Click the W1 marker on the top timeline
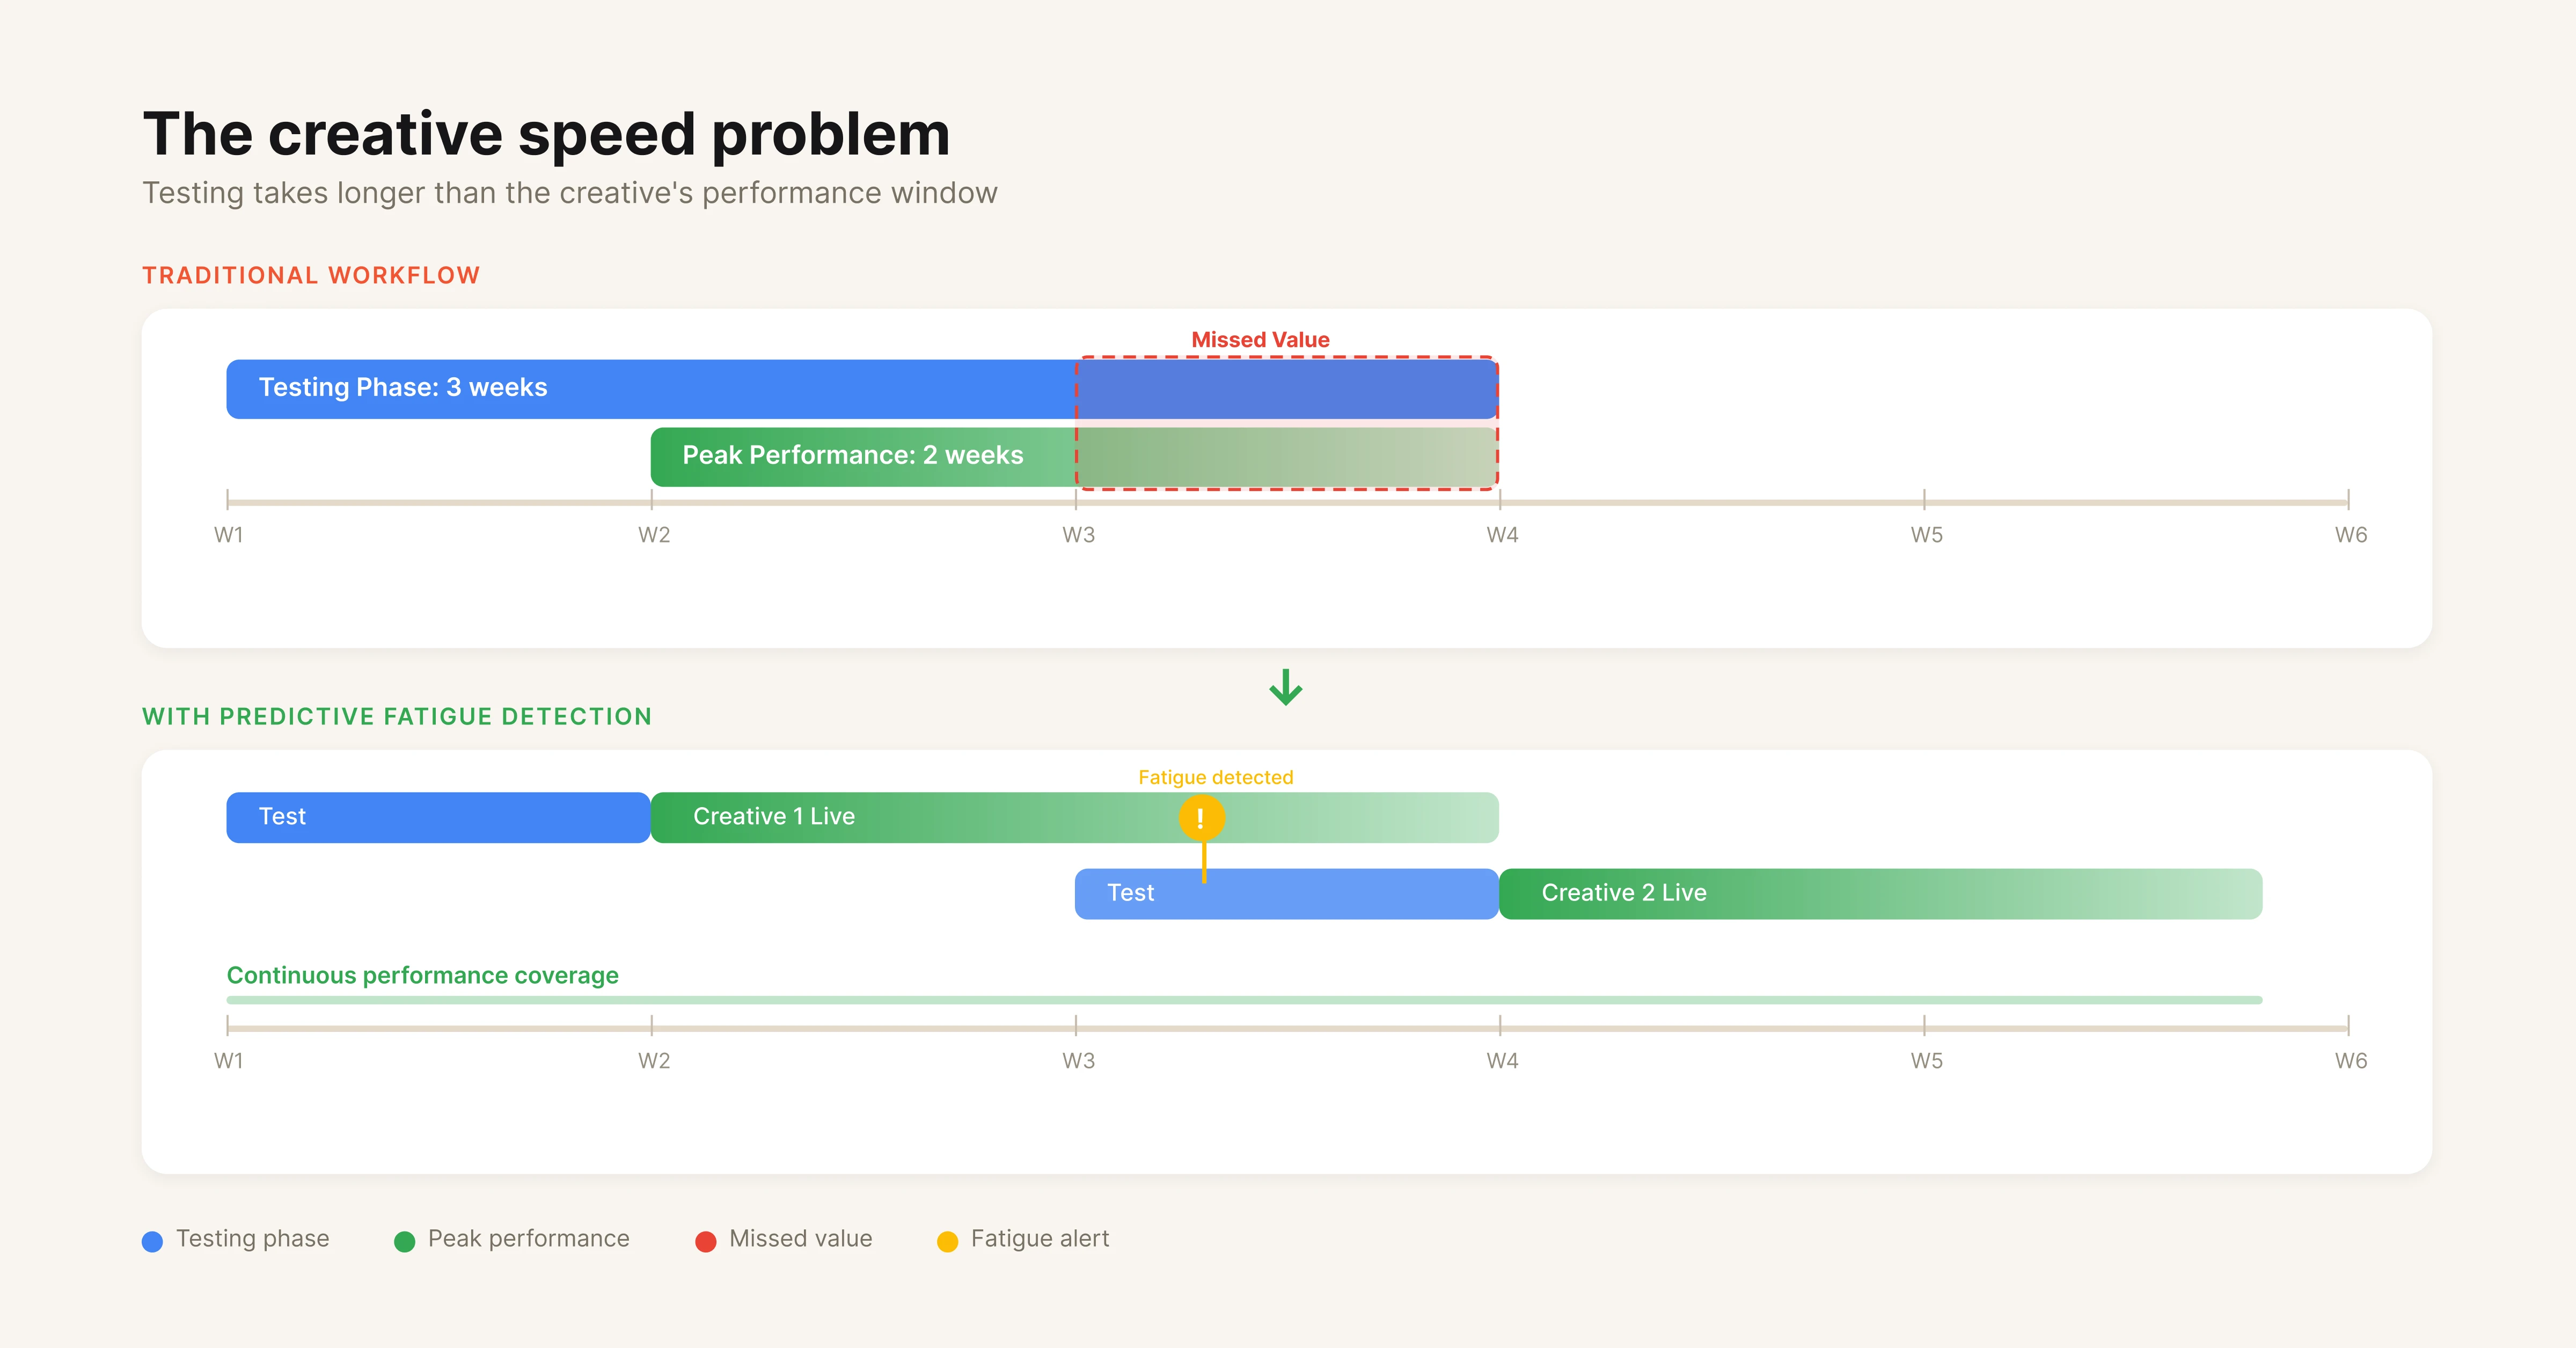 click(228, 534)
